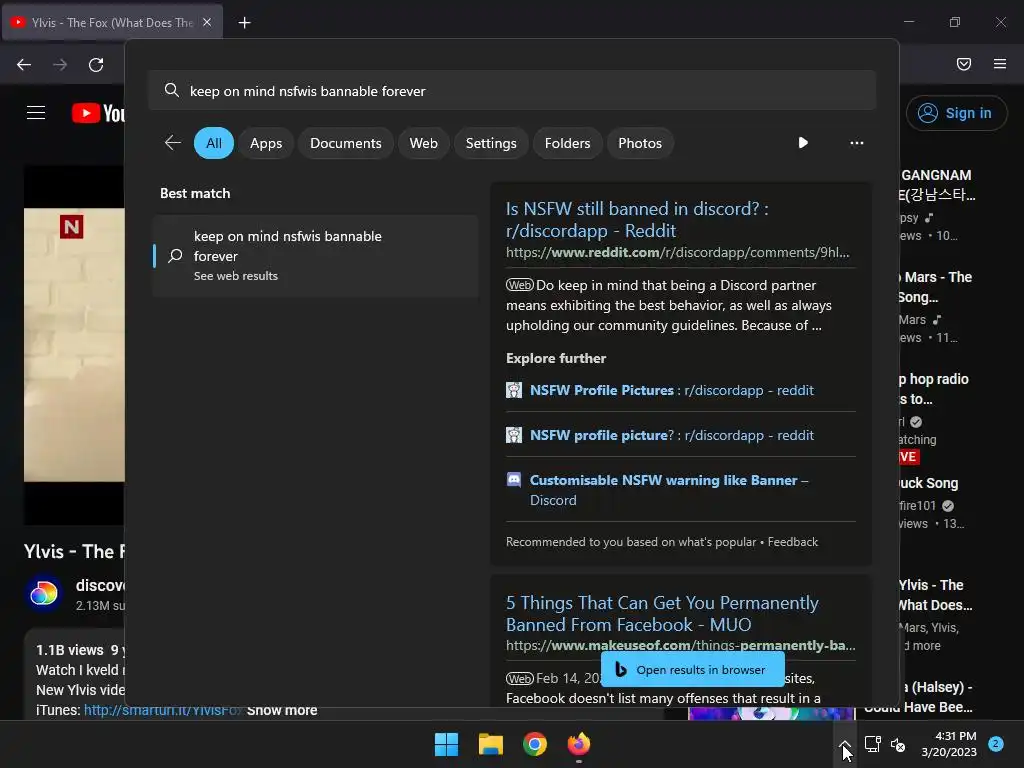Show more filters with the arrow

[x=803, y=142]
